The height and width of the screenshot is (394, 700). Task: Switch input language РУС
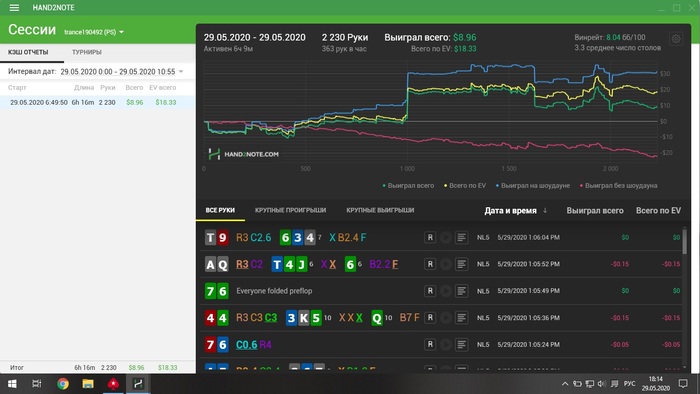tap(629, 384)
